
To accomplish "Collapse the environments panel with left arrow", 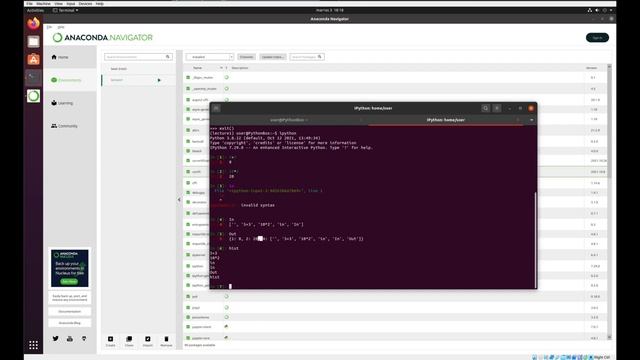I will (179, 200).
